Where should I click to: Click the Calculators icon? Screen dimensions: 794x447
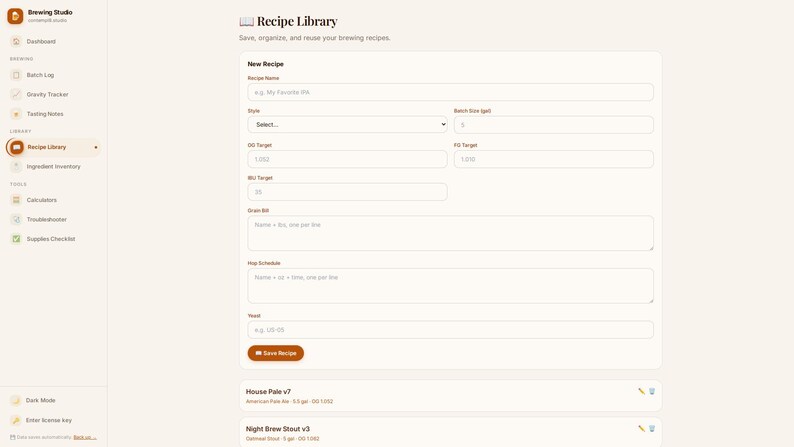(x=16, y=200)
